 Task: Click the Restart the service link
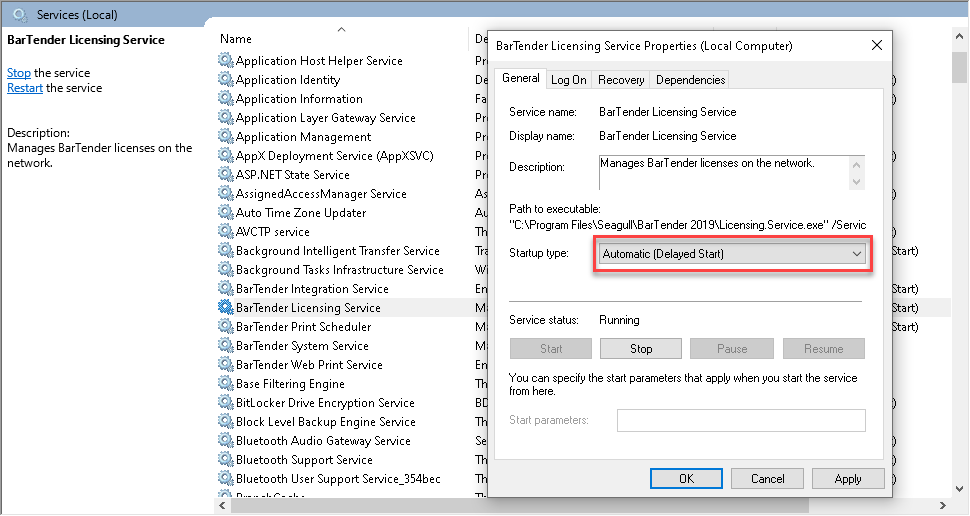click(25, 88)
